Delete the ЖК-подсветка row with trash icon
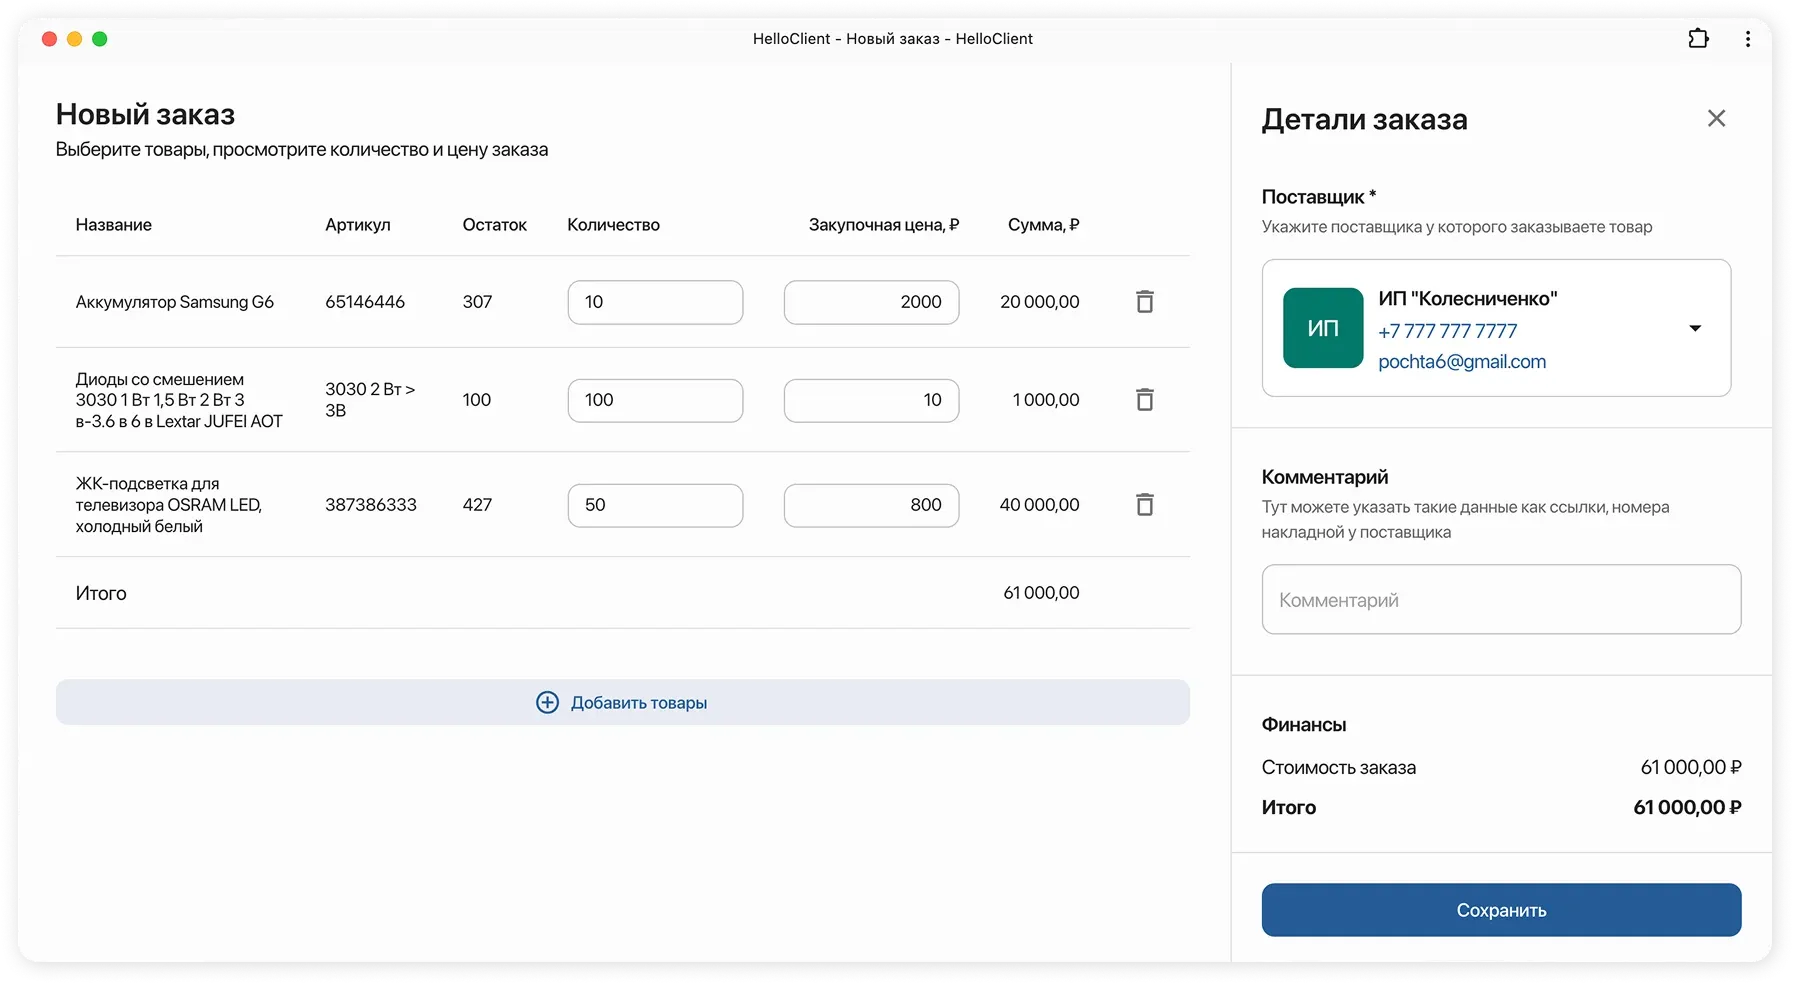Viewport: 1794px width, 984px height. coord(1145,505)
